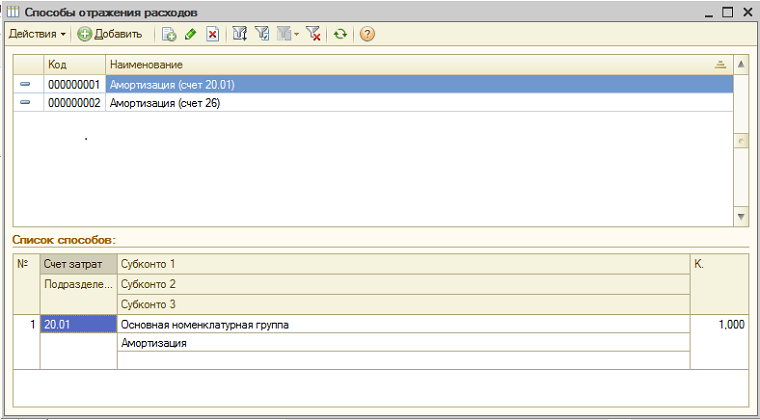The image size is (760, 420).
Task: Click the scroll up arrow of upper list
Action: tap(741, 65)
